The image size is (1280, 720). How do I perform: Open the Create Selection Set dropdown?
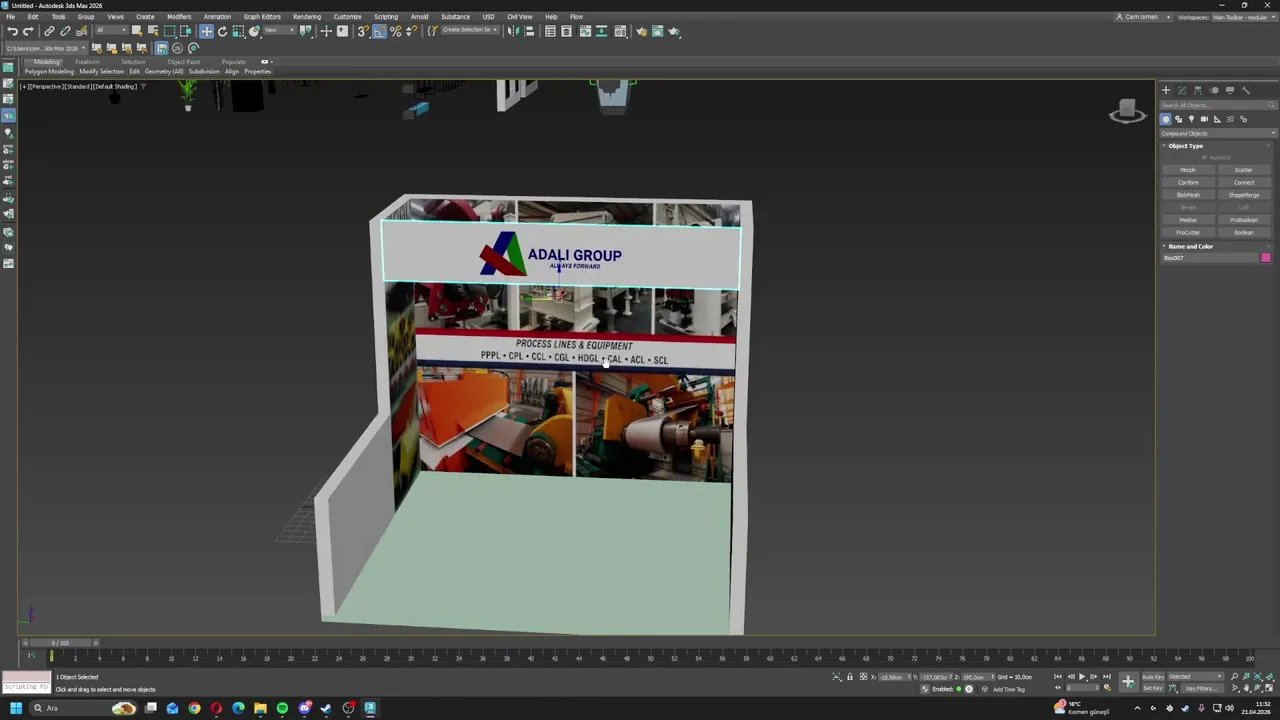(x=470, y=30)
